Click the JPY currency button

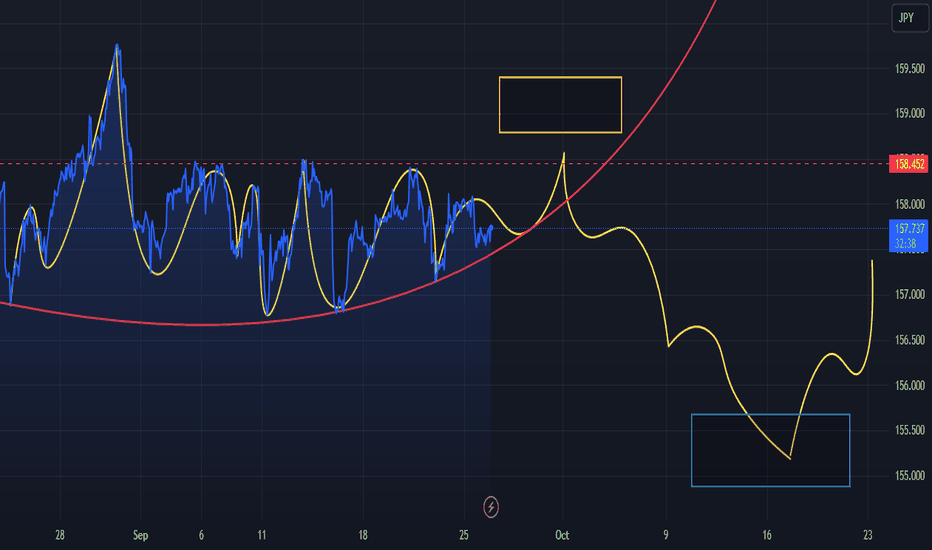point(909,18)
